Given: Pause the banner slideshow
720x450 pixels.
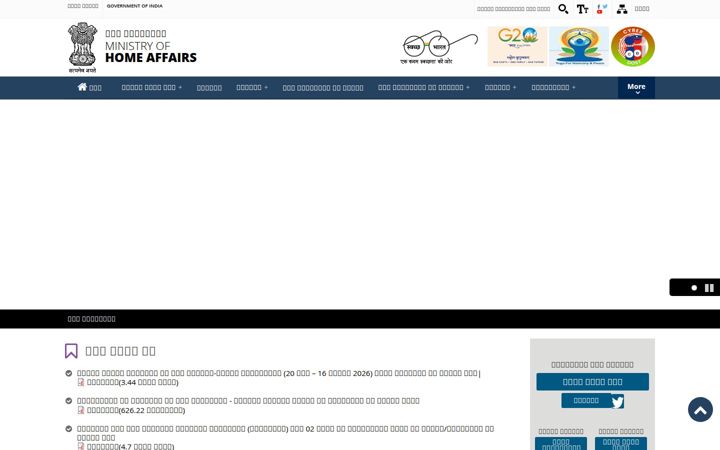Looking at the screenshot, I should (x=709, y=288).
